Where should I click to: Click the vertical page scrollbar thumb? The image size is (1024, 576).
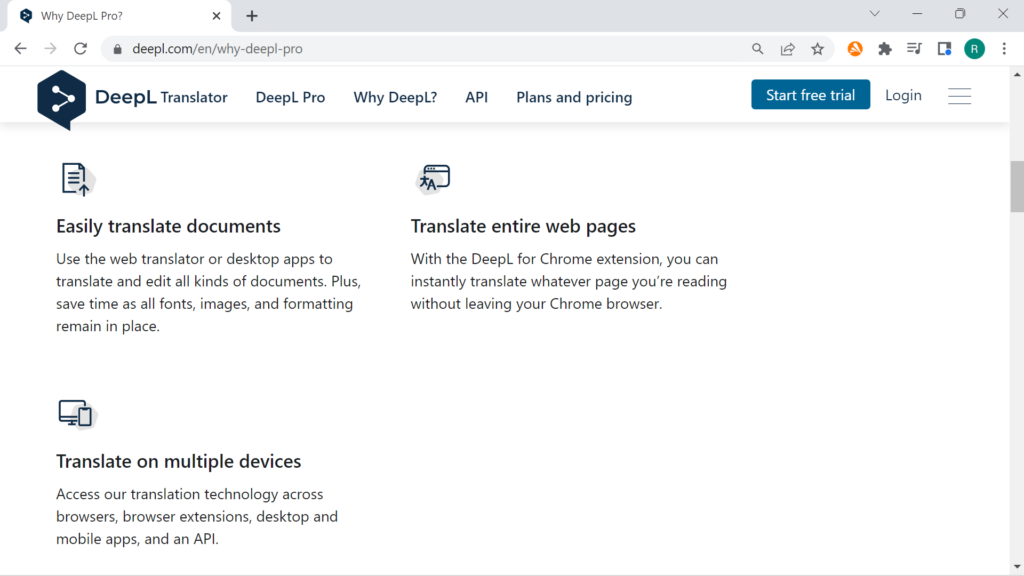1017,186
